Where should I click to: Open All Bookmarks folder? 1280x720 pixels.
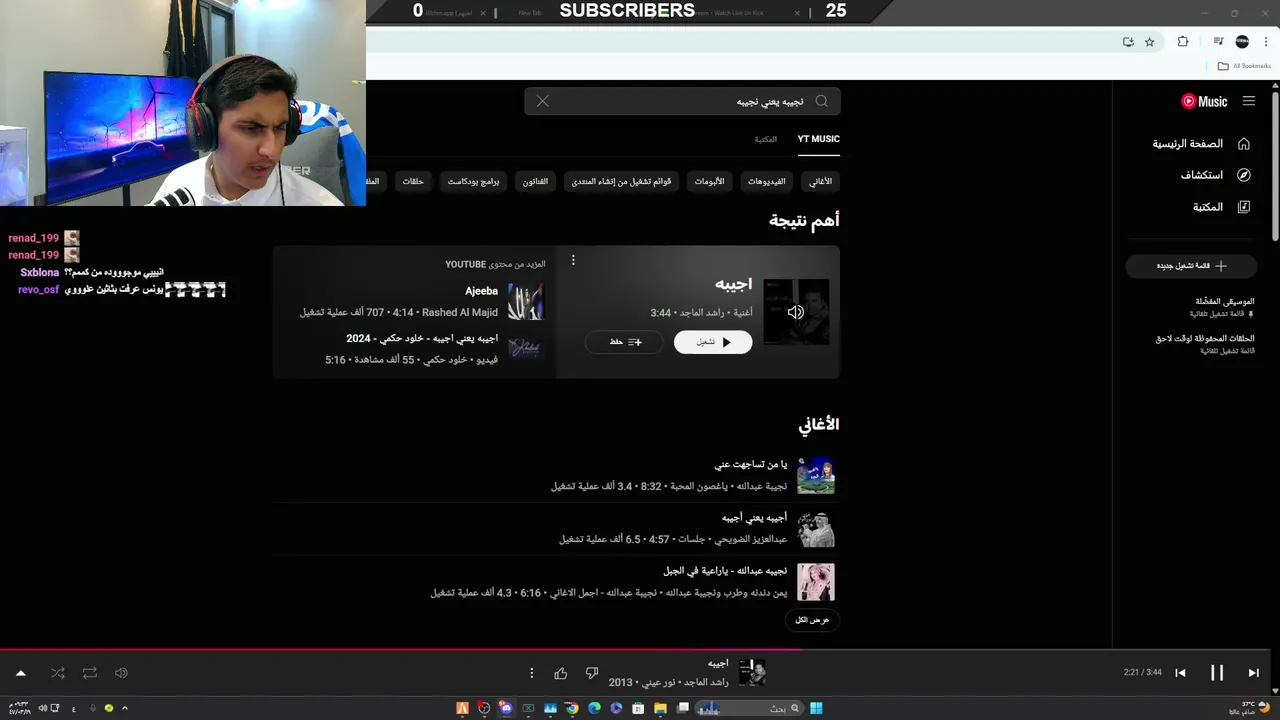pos(1244,66)
